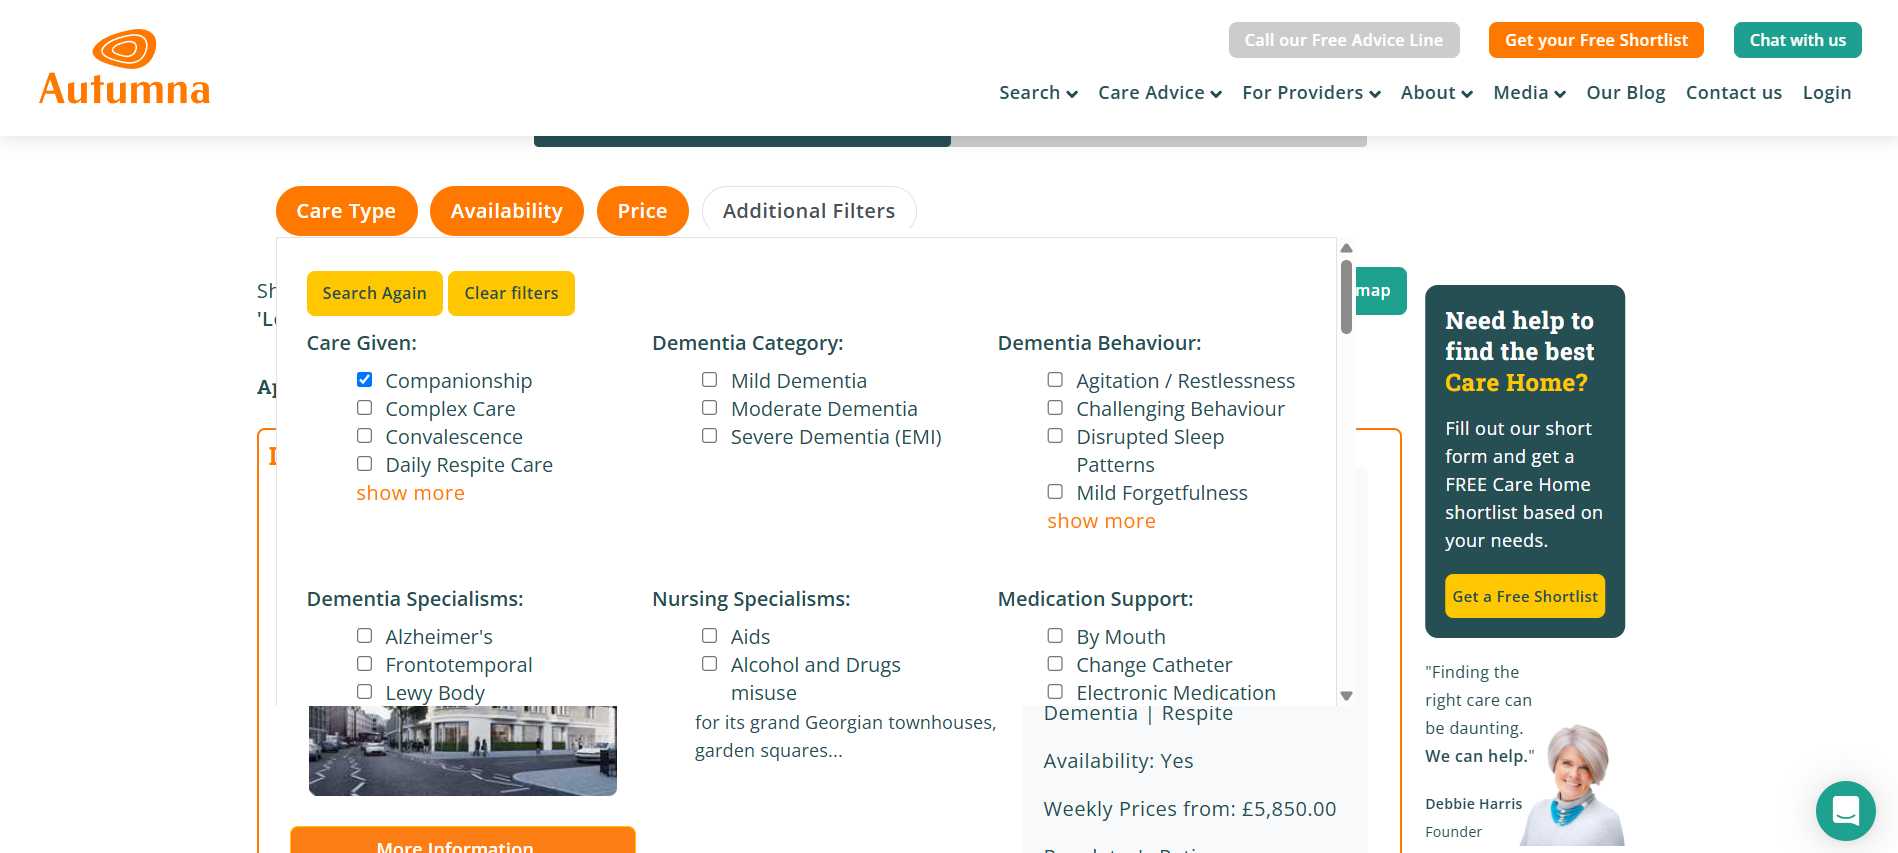Open the Care Advice dropdown menu
Screen dimensions: 1898x853
pos(1159,93)
